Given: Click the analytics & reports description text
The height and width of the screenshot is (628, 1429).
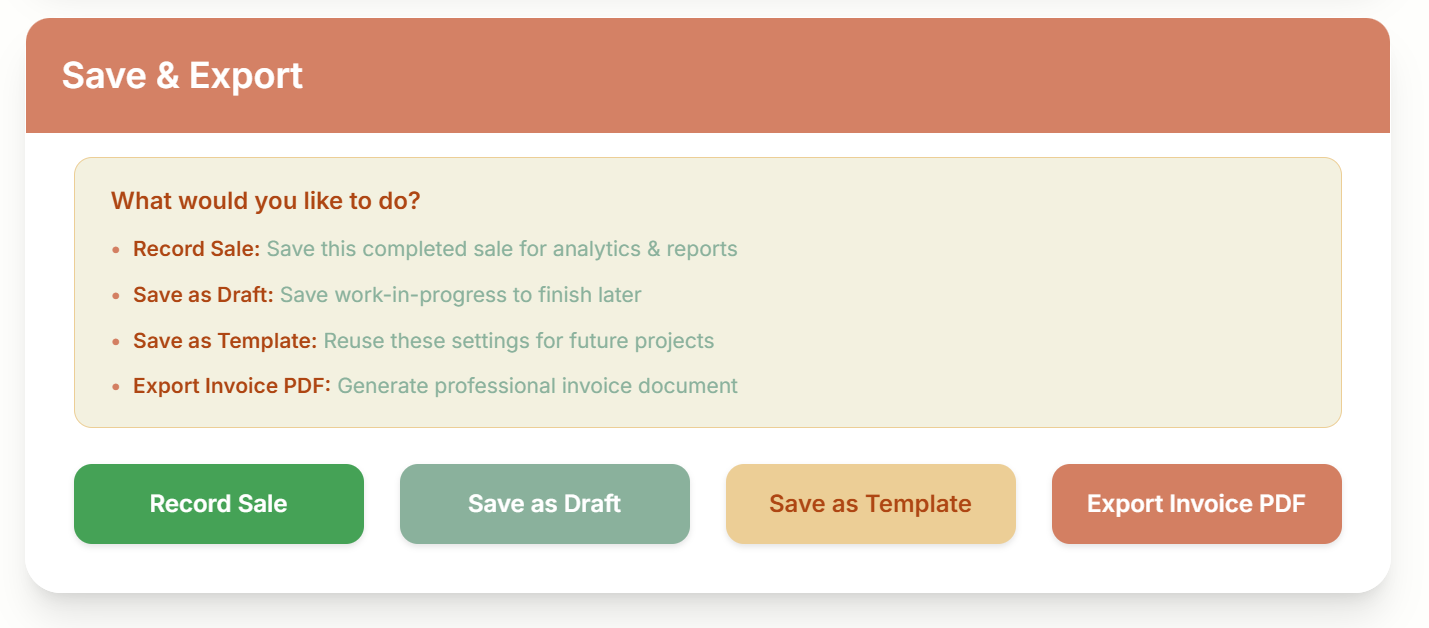Looking at the screenshot, I should click(x=501, y=248).
